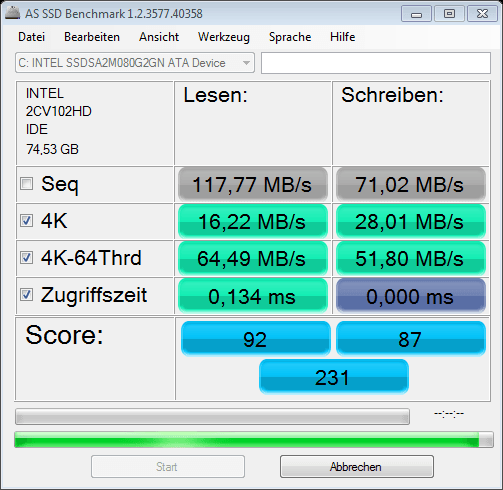The width and height of the screenshot is (503, 490).
Task: Maximize the benchmark window
Action: [x=449, y=14]
